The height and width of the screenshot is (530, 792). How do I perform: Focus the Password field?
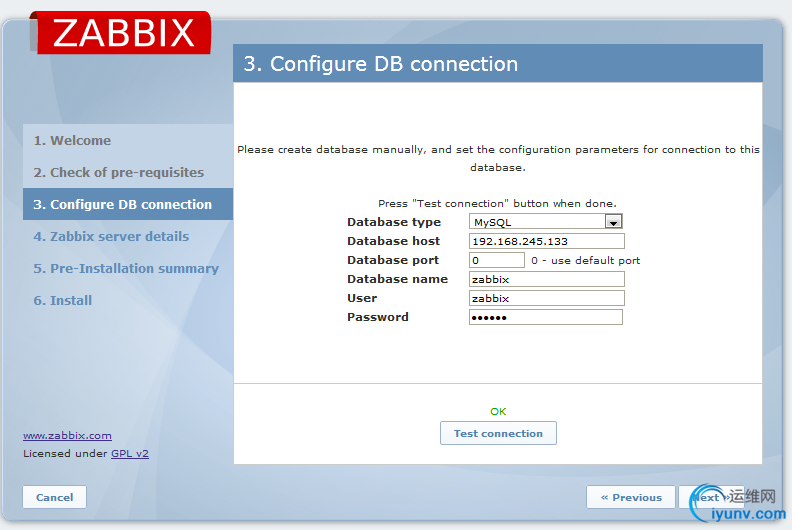tap(546, 317)
